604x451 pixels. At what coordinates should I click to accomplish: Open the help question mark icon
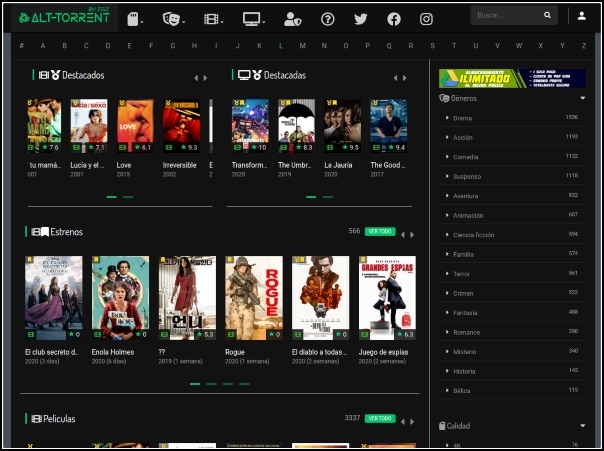click(x=328, y=19)
